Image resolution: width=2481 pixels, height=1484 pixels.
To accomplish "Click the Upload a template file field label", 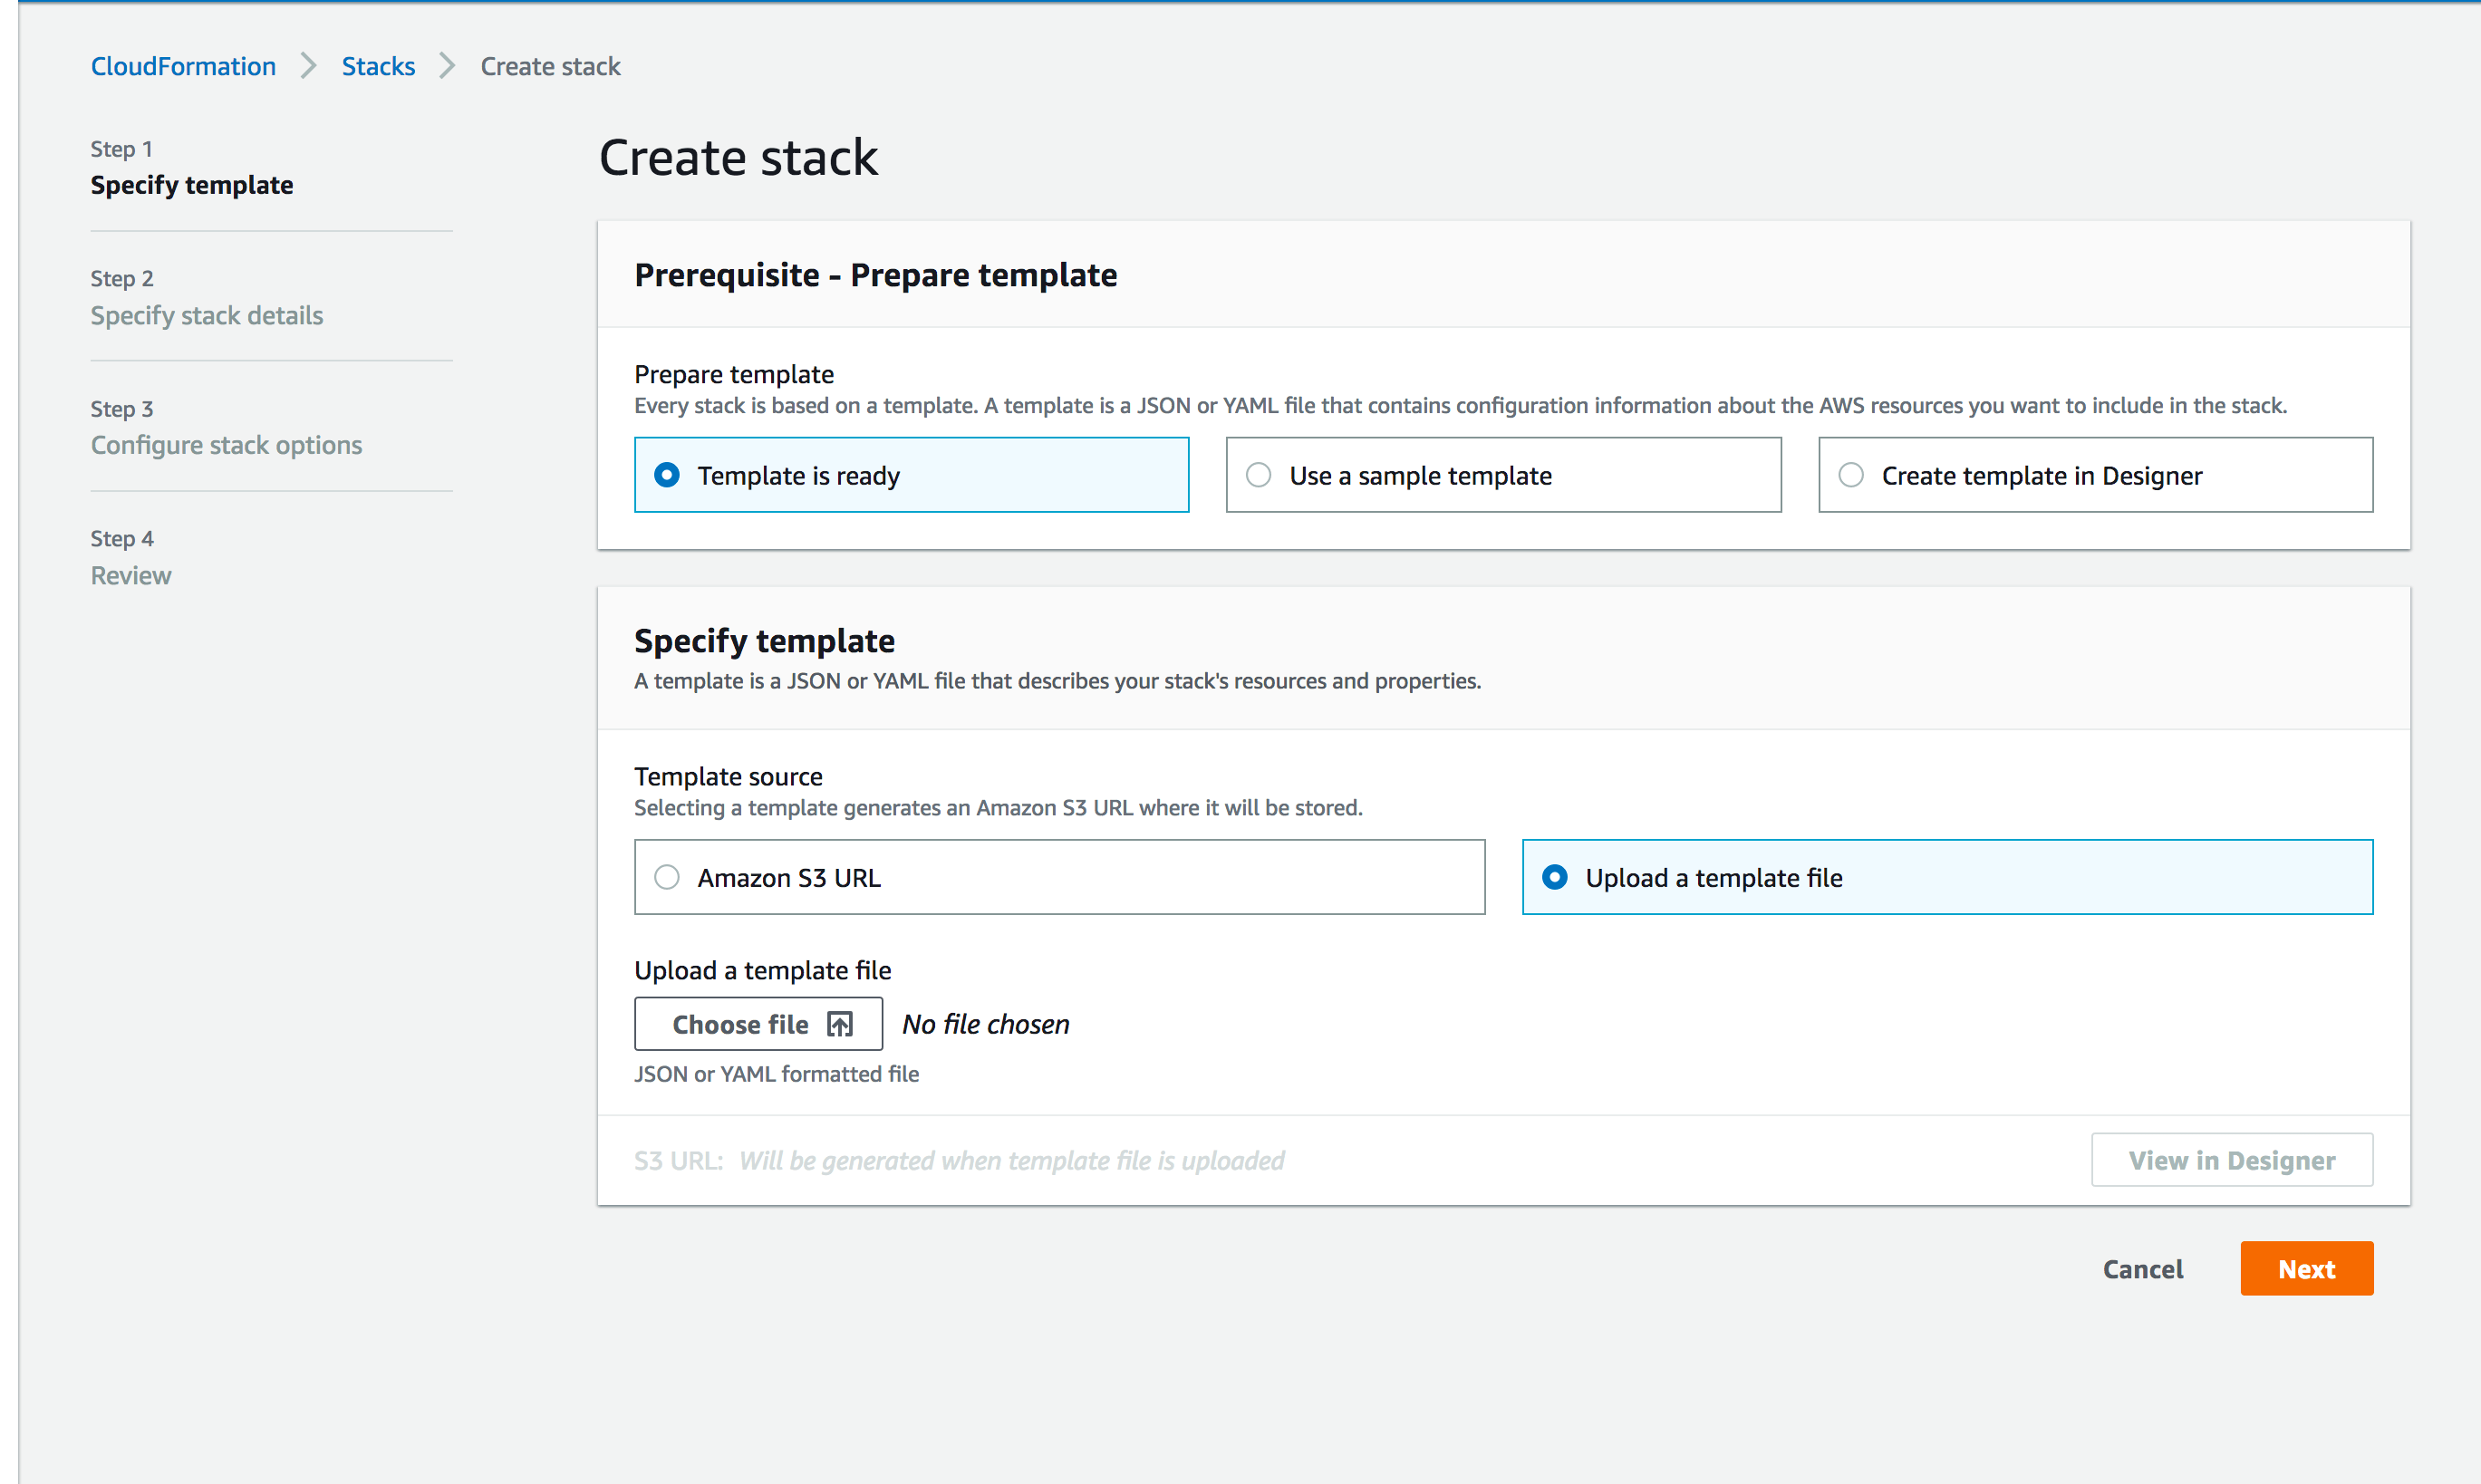I will pyautogui.click(x=762, y=970).
